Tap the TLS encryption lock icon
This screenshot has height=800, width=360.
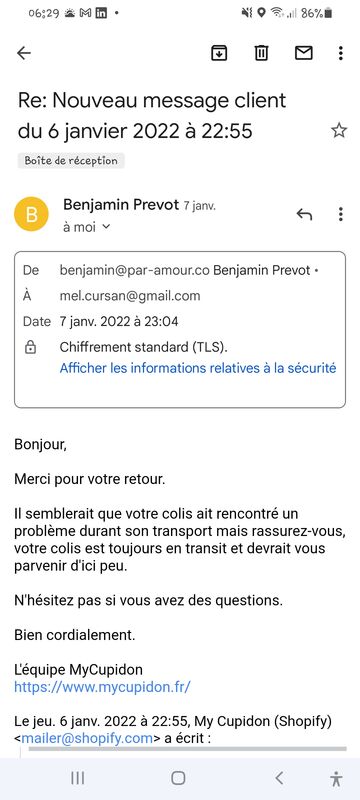click(31, 348)
